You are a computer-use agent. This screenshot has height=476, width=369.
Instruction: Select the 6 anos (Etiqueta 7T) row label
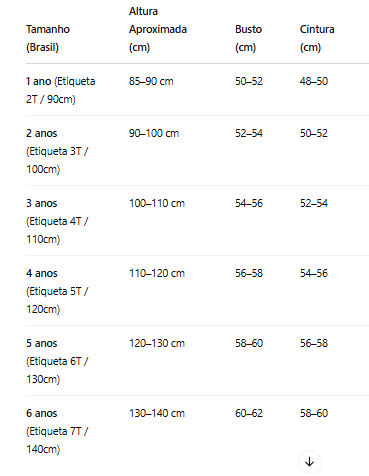57,431
